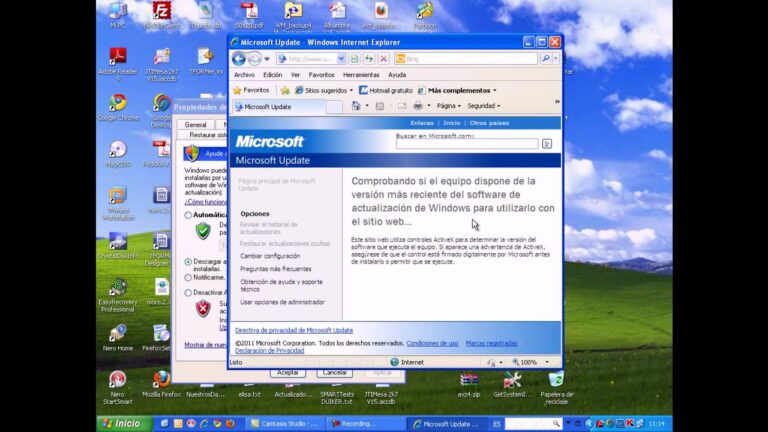Screen dimensions: 768x432
Task: Click Usar opciones de administrador
Action: coord(282,302)
